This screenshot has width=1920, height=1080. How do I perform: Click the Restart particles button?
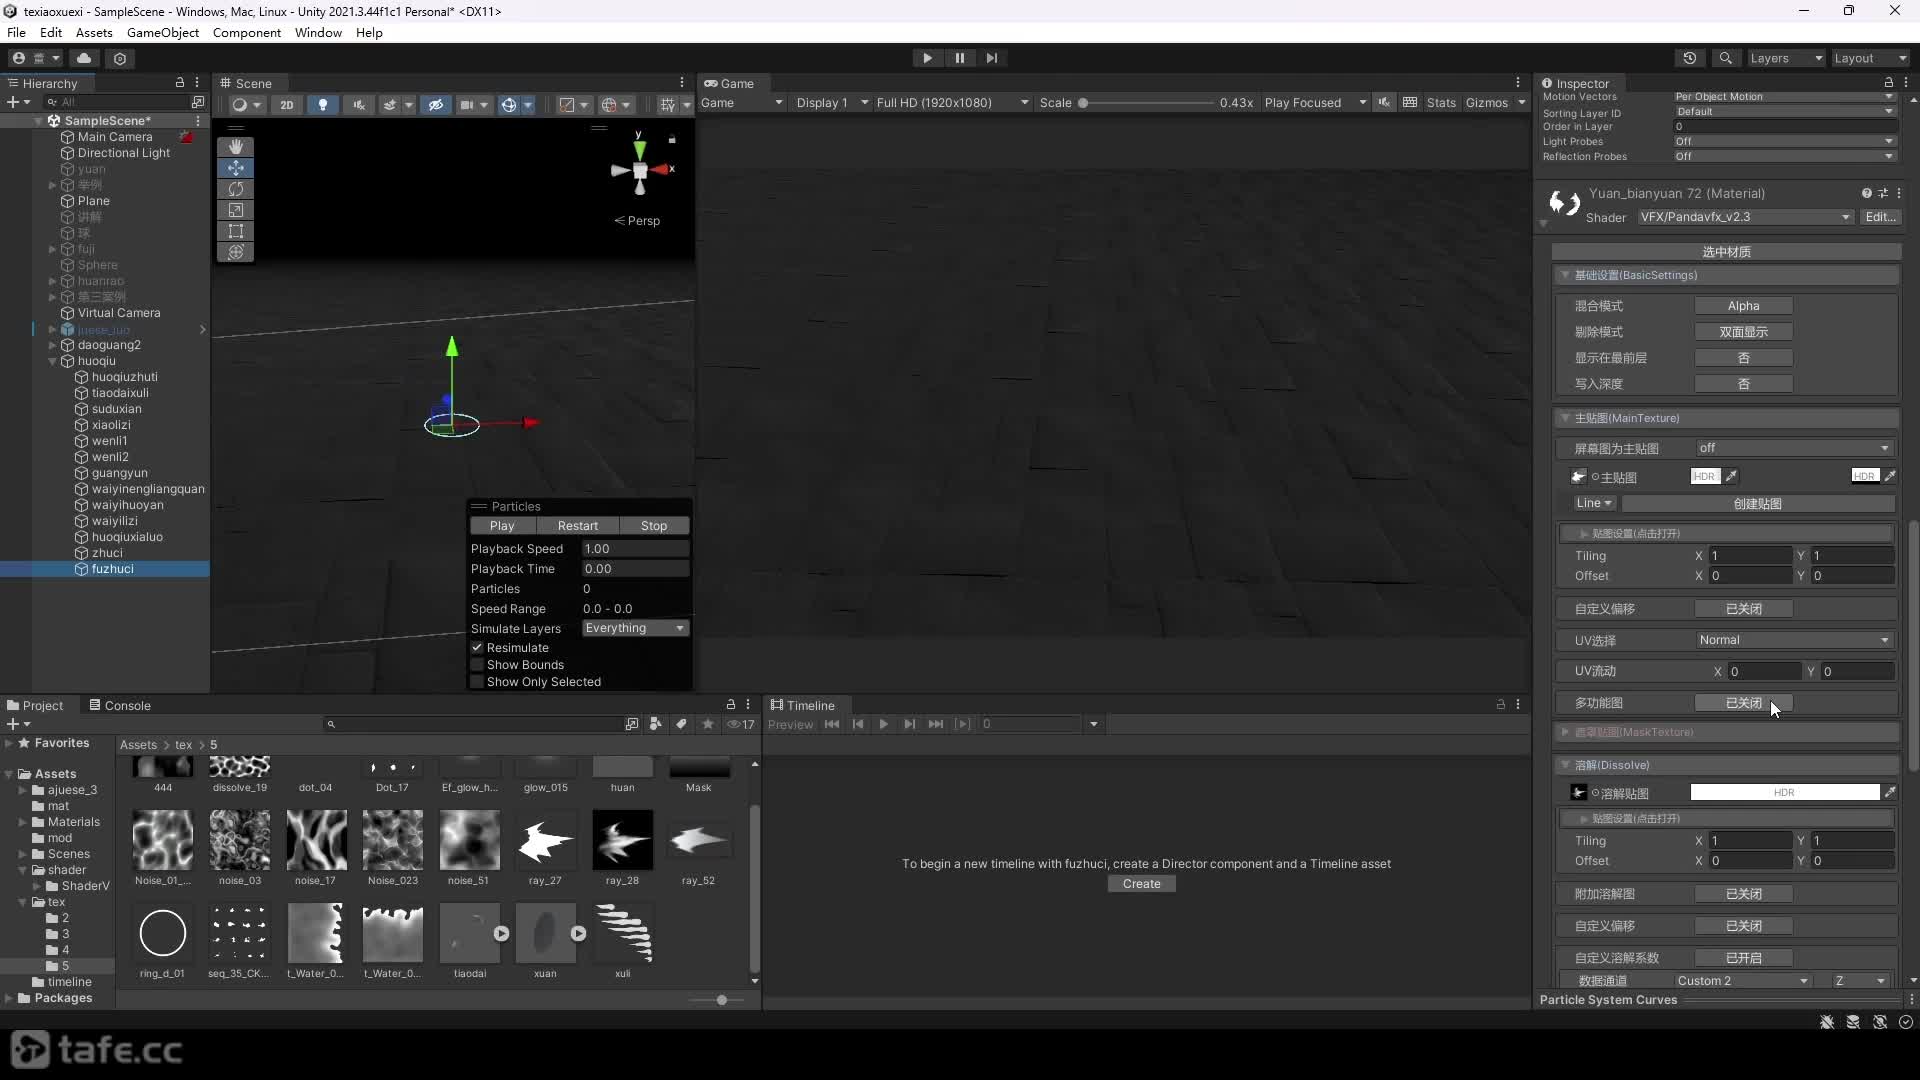click(578, 526)
